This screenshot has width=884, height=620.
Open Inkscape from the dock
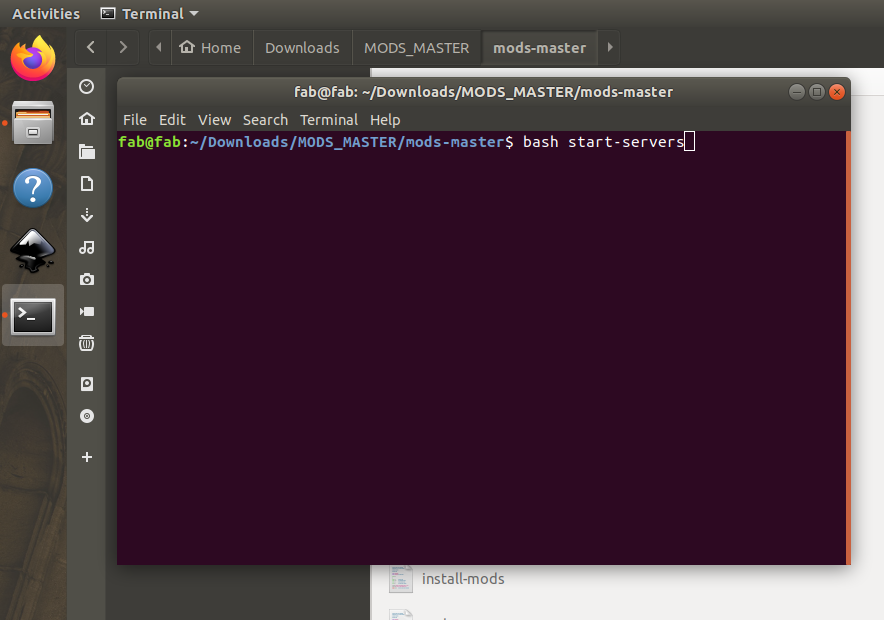point(33,252)
